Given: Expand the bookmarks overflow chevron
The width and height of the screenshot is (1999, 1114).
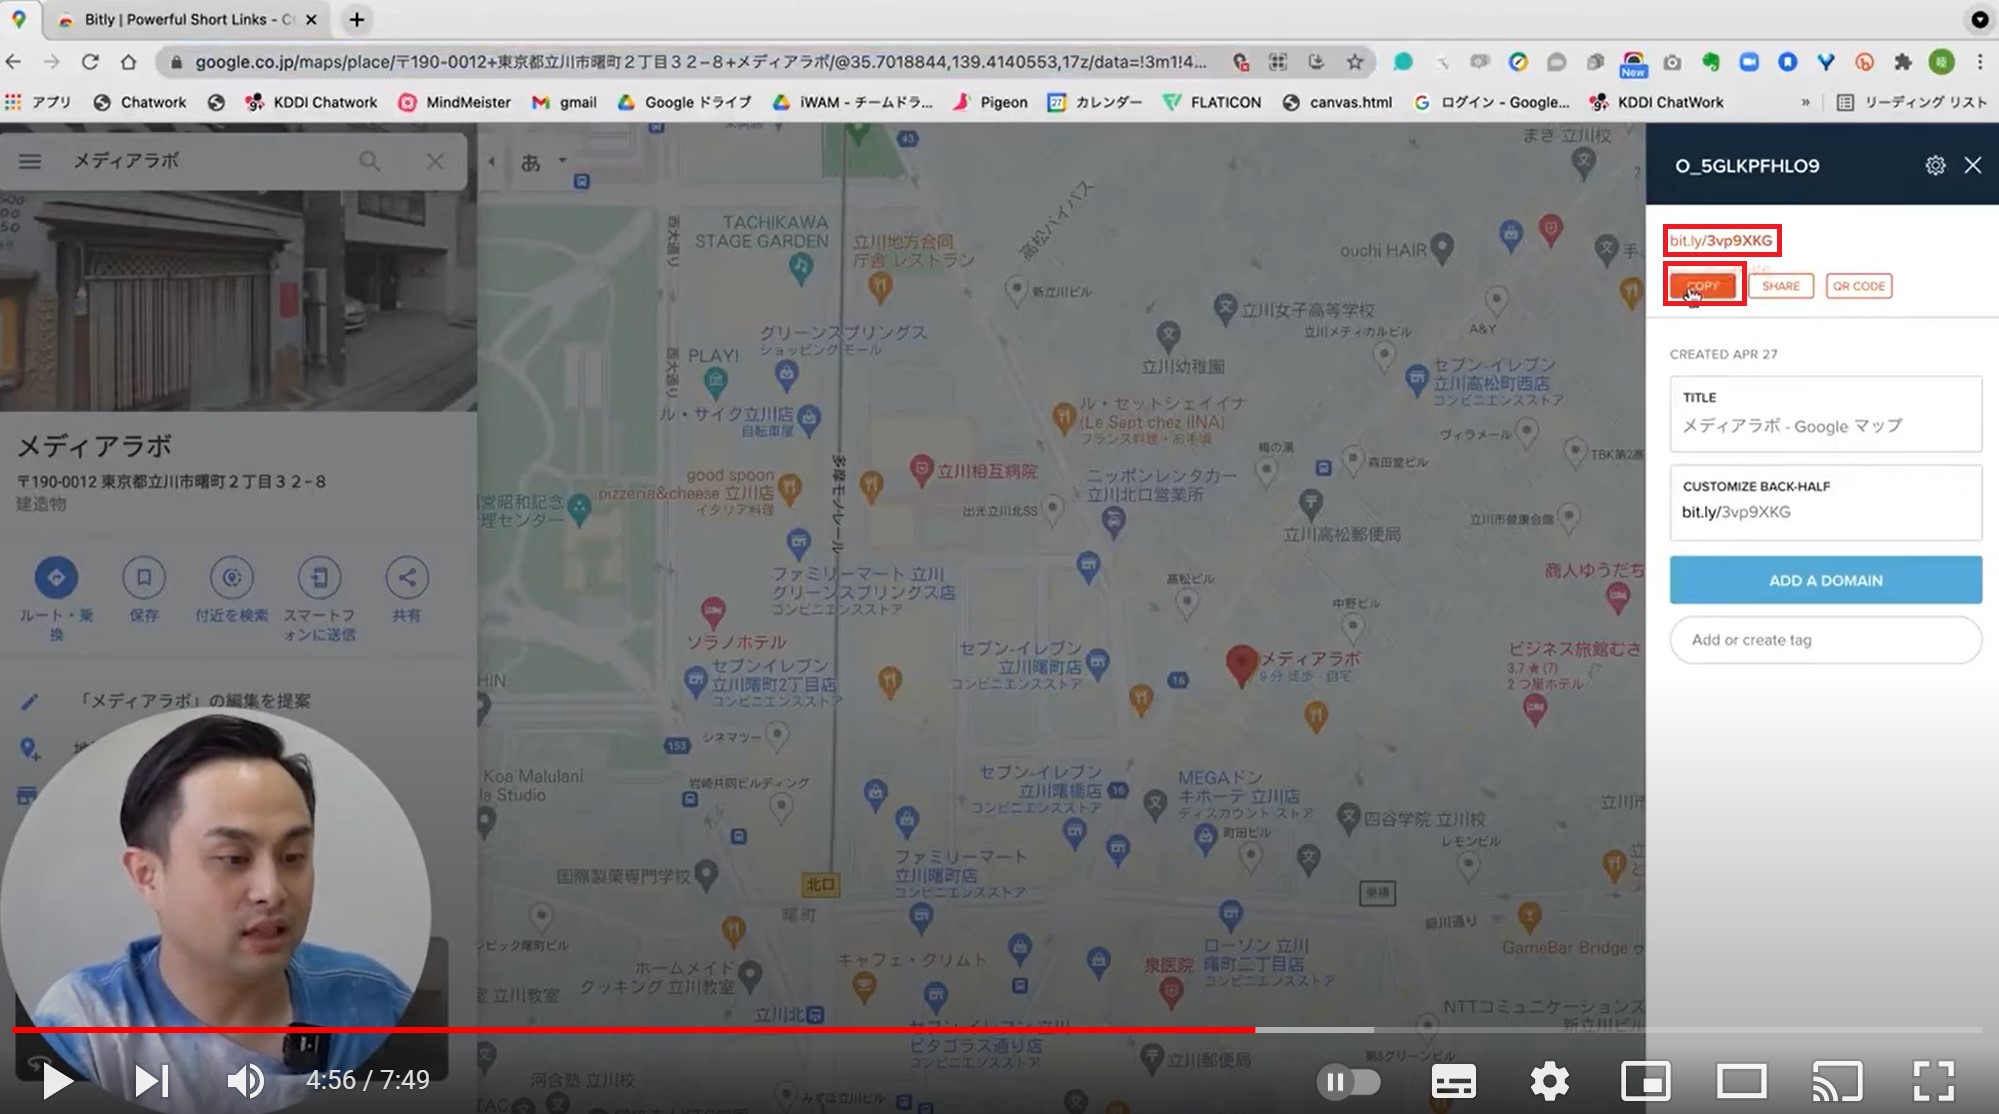Looking at the screenshot, I should tap(1805, 102).
